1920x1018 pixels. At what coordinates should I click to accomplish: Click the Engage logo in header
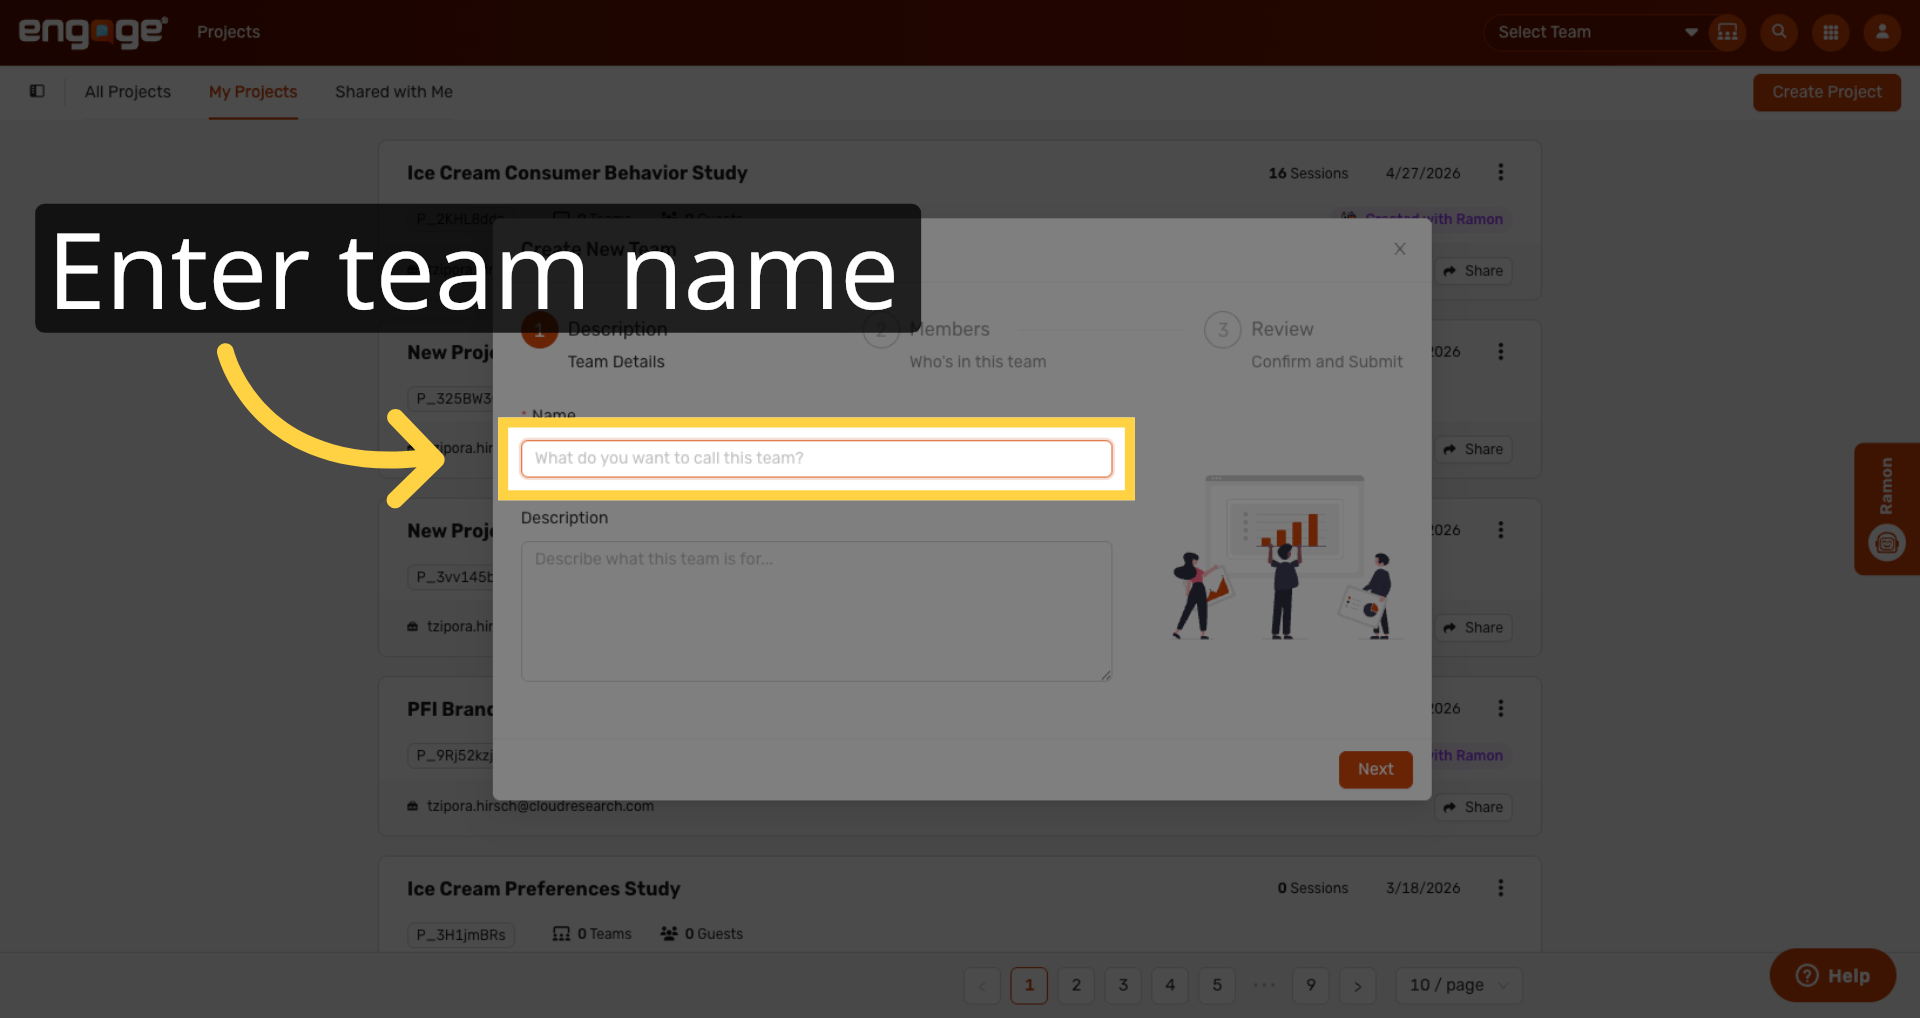pyautogui.click(x=93, y=32)
